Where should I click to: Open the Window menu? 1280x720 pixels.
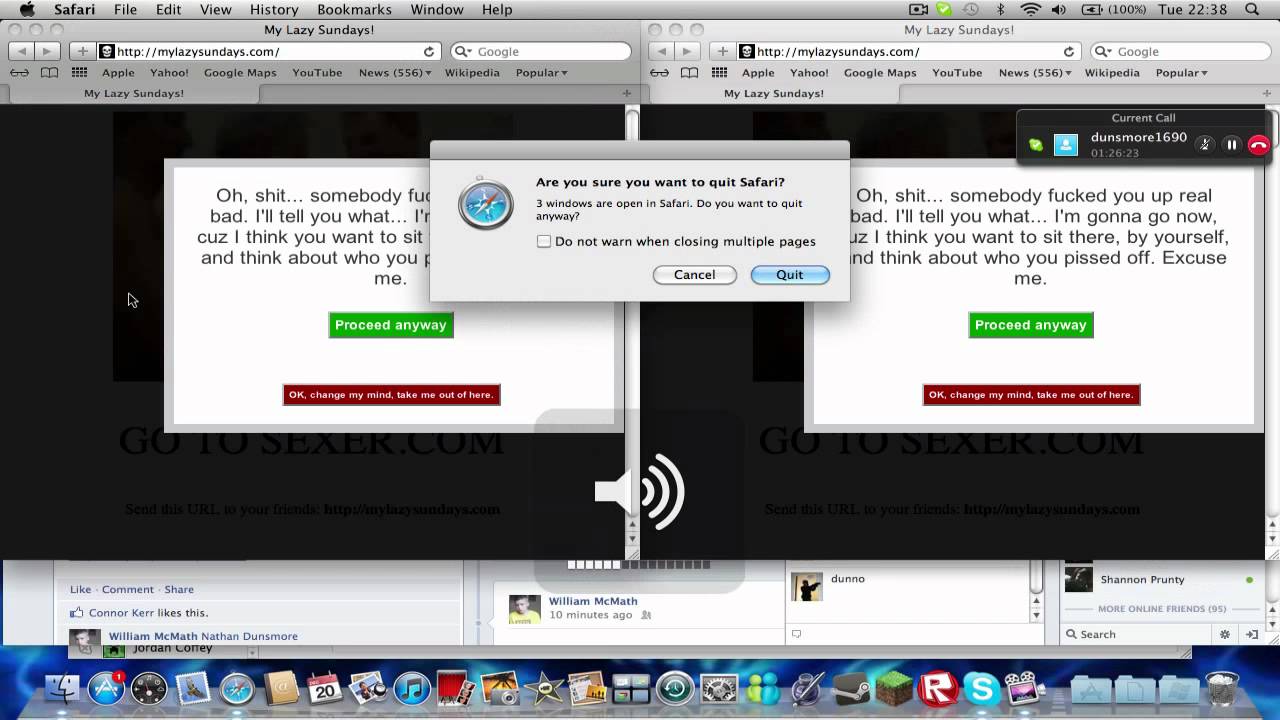pos(437,9)
